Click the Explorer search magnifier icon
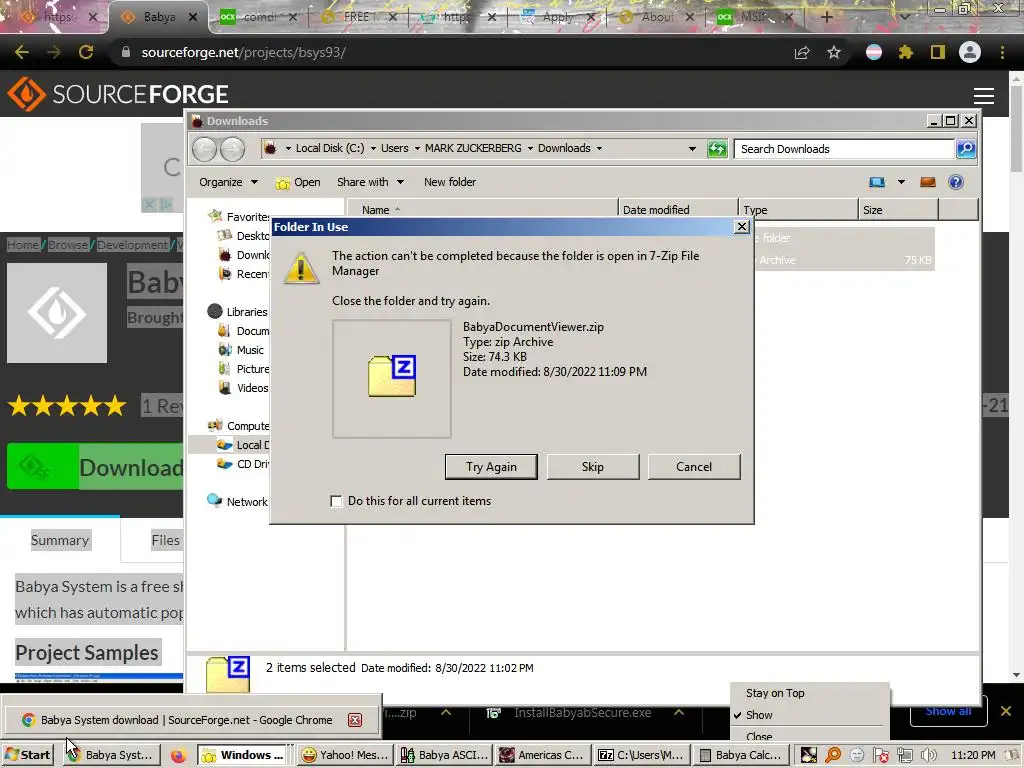This screenshot has width=1024, height=768. click(x=966, y=149)
